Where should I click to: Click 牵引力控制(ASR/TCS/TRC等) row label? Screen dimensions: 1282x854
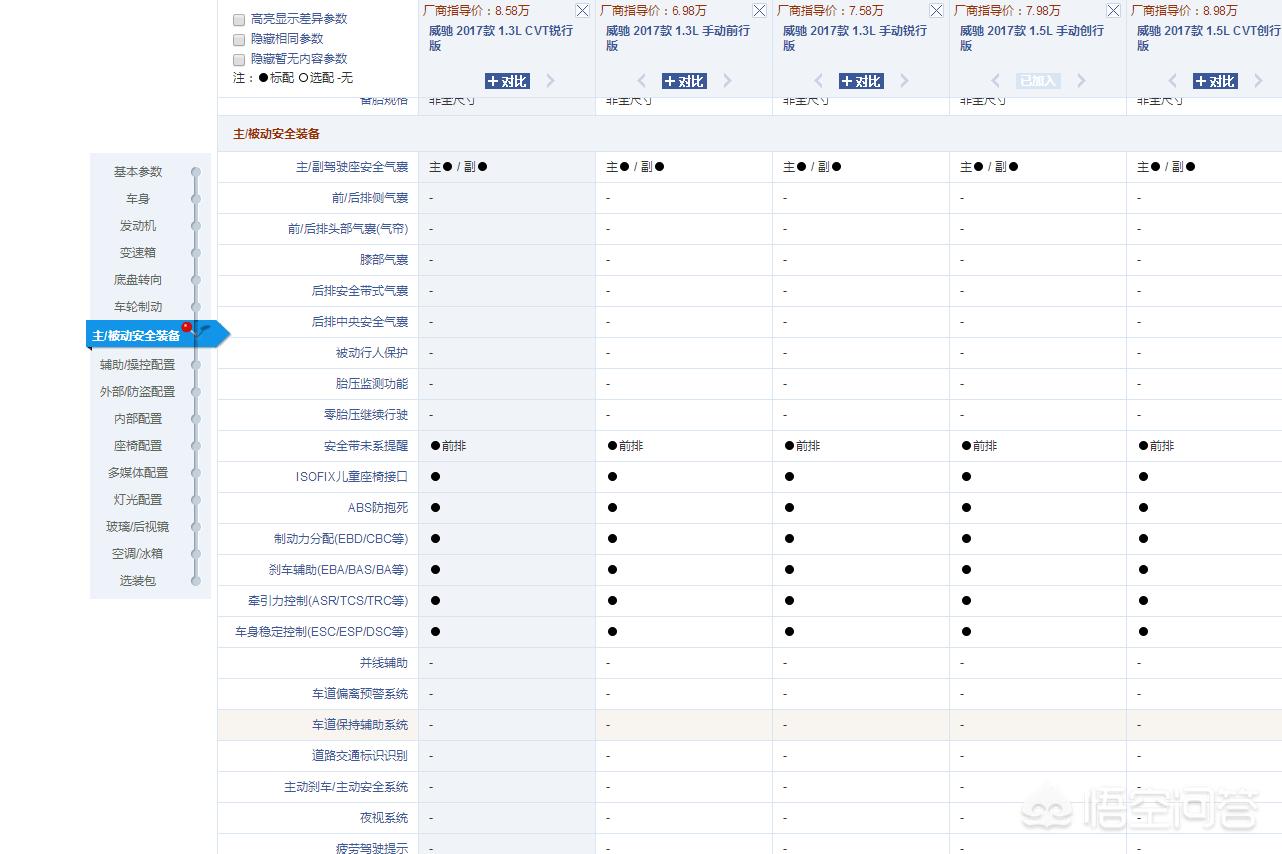click(x=328, y=601)
